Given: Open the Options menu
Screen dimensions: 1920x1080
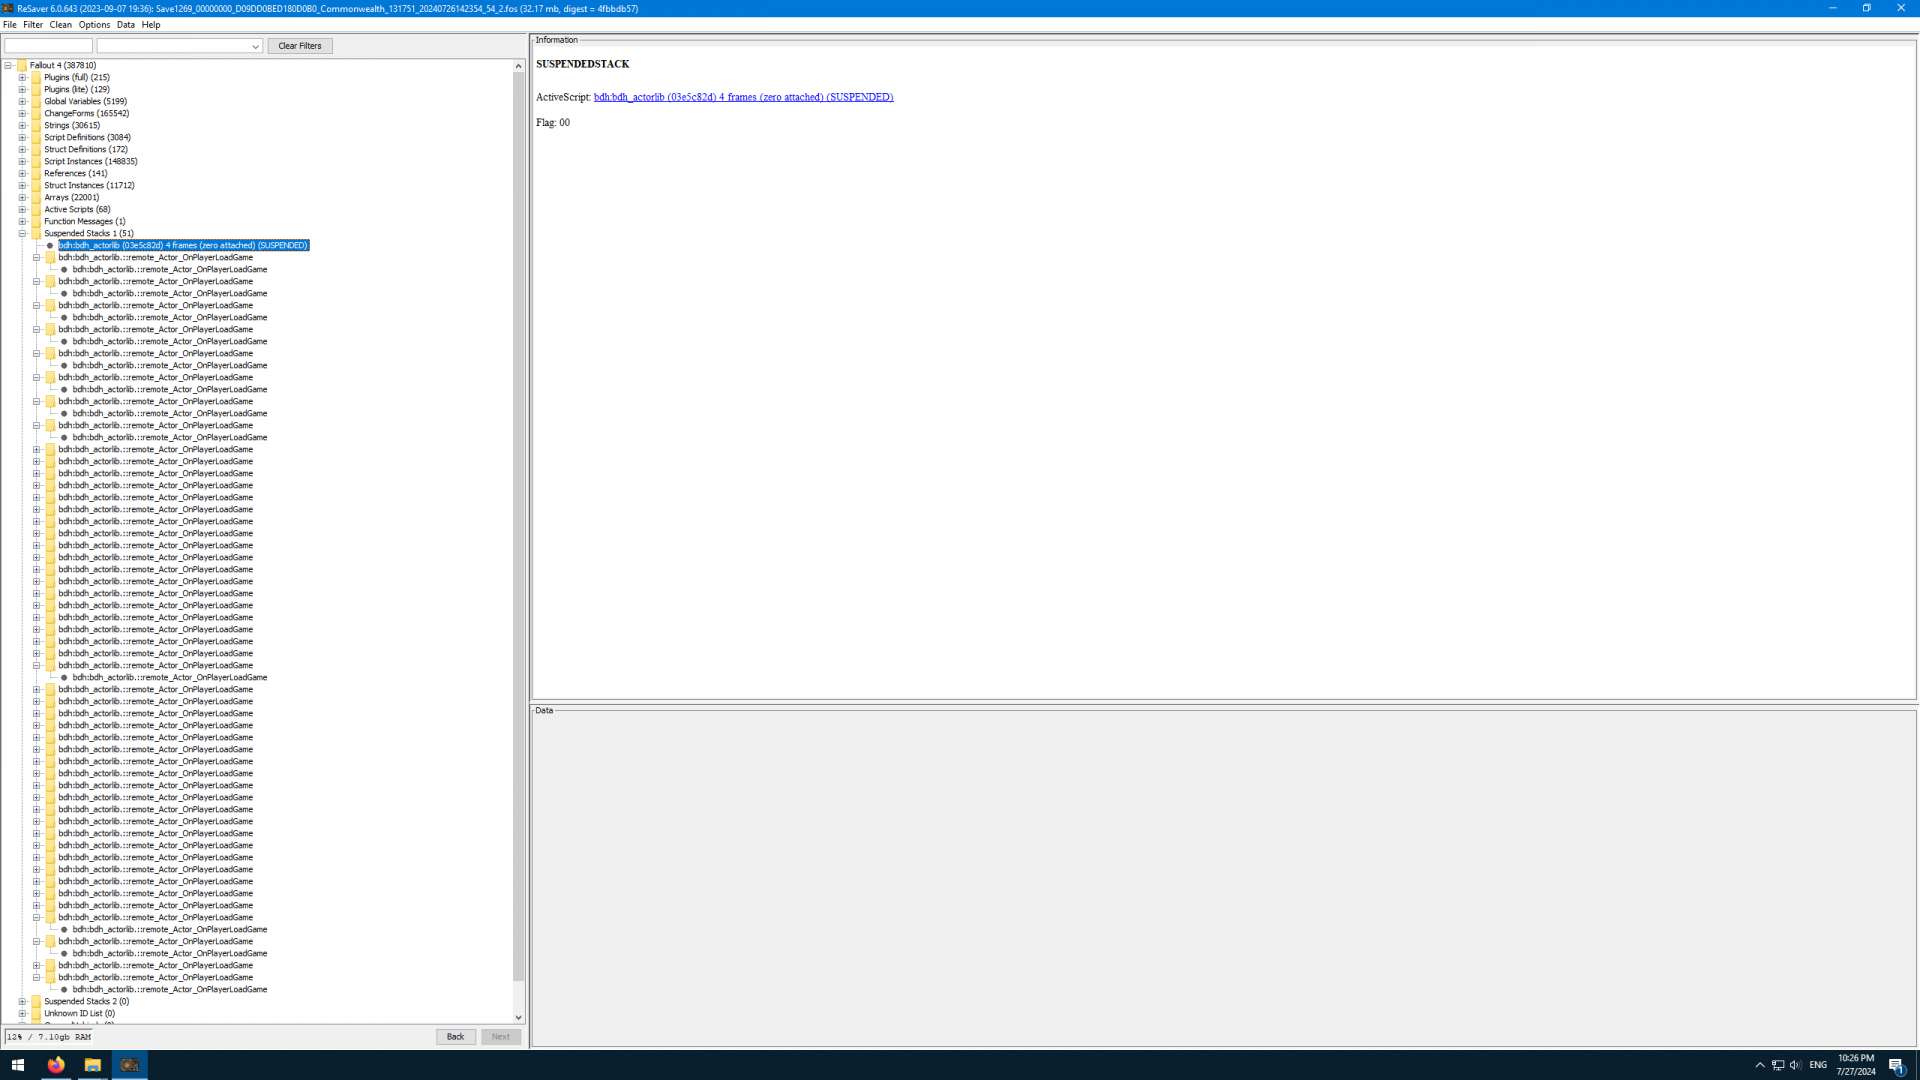Looking at the screenshot, I should [94, 25].
